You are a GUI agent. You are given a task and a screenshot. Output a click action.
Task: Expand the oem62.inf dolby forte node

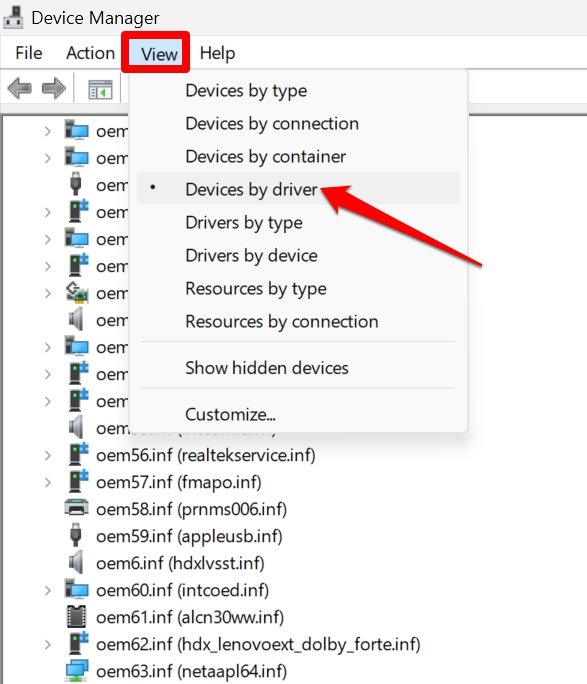48,644
